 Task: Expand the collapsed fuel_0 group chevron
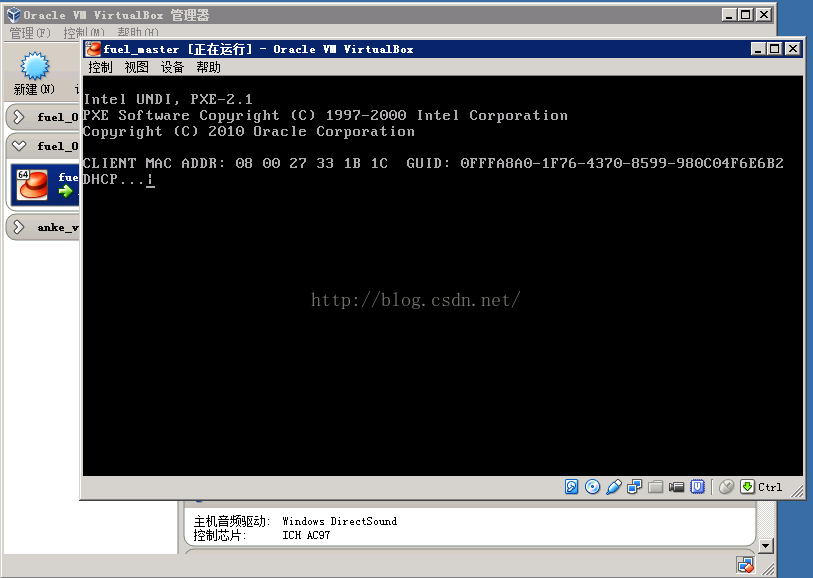tap(19, 117)
